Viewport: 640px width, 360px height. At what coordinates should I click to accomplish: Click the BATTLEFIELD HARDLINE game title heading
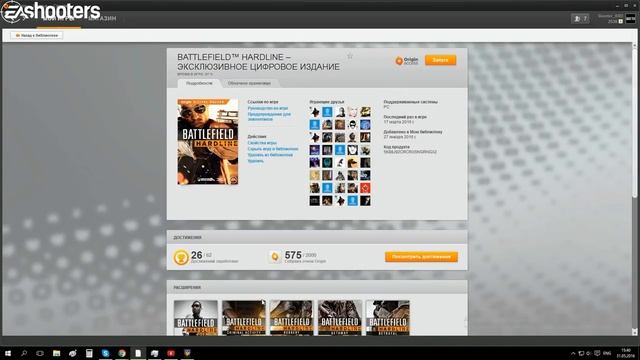click(258, 62)
